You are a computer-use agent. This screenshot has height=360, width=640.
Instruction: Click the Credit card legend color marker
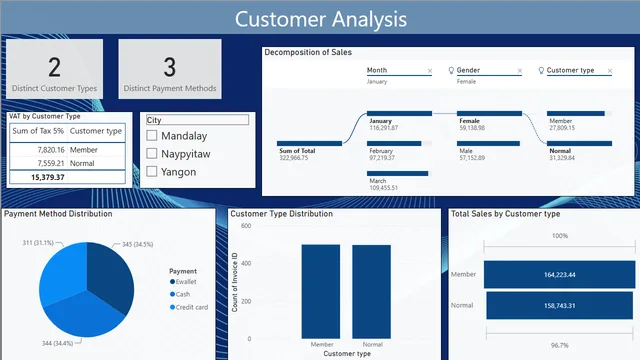point(172,307)
